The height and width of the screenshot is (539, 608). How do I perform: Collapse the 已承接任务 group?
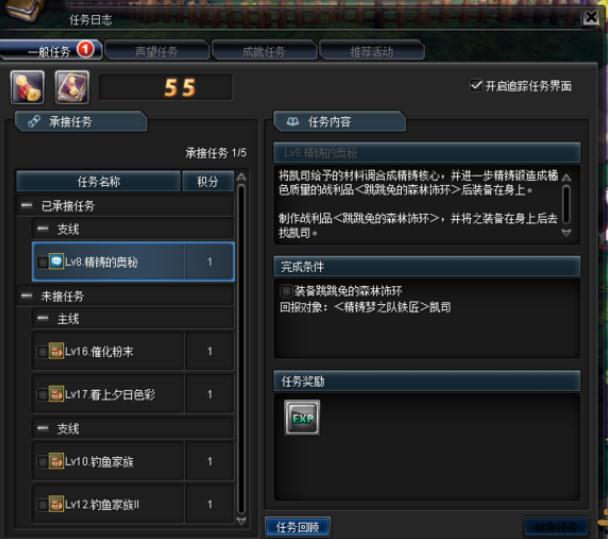click(27, 206)
